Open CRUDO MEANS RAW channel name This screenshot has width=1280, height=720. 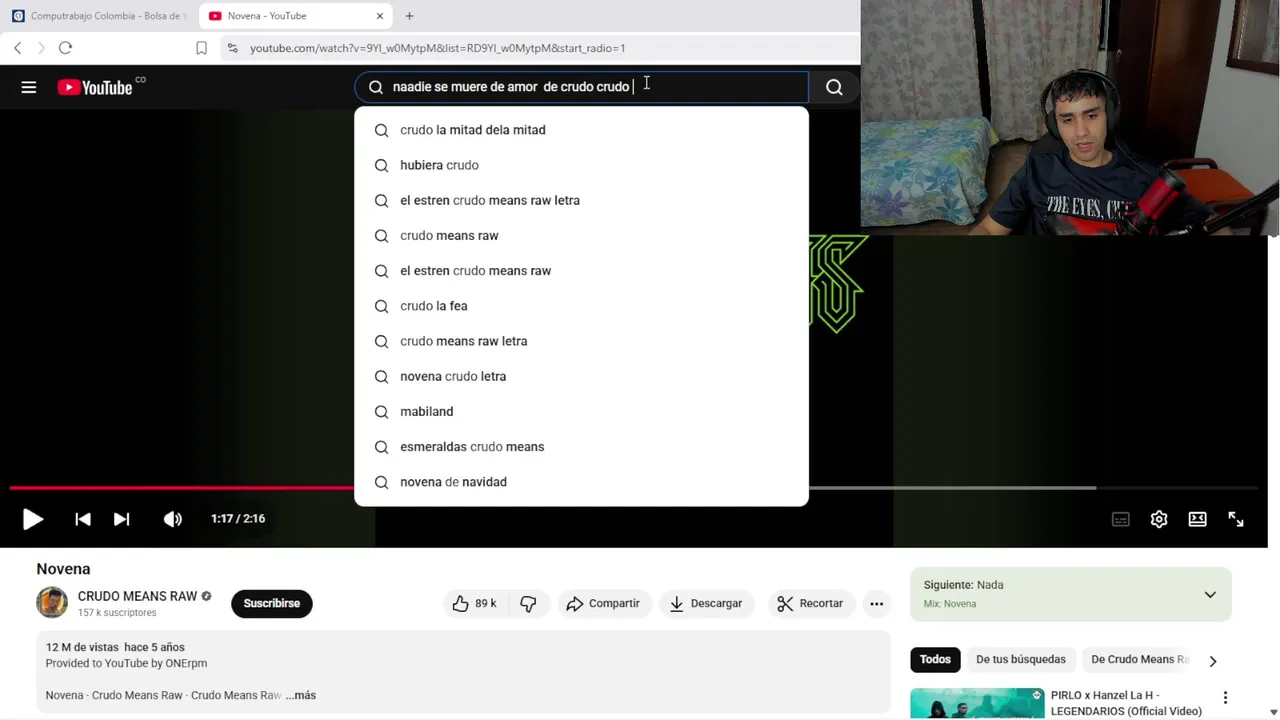click(137, 596)
